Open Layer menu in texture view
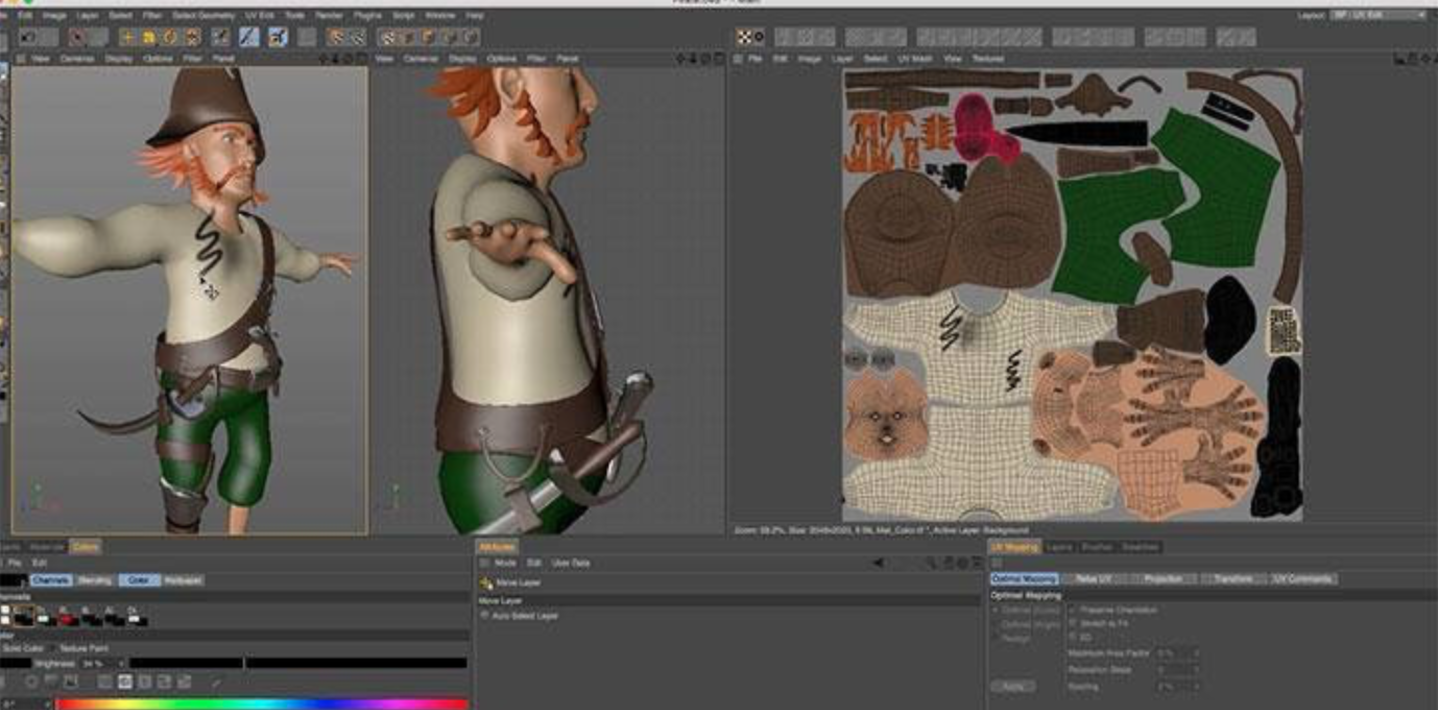 841,59
